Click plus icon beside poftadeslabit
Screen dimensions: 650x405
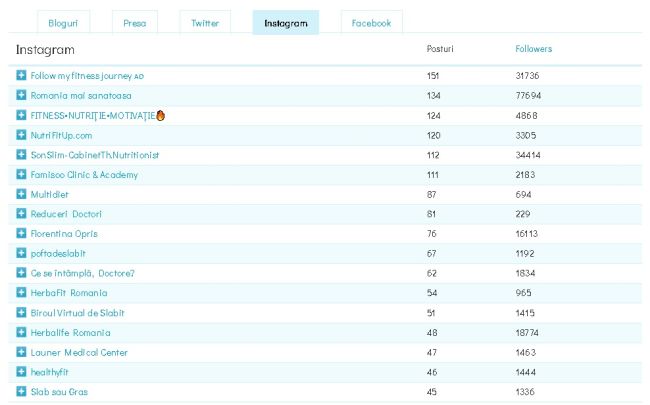[x=22, y=254]
